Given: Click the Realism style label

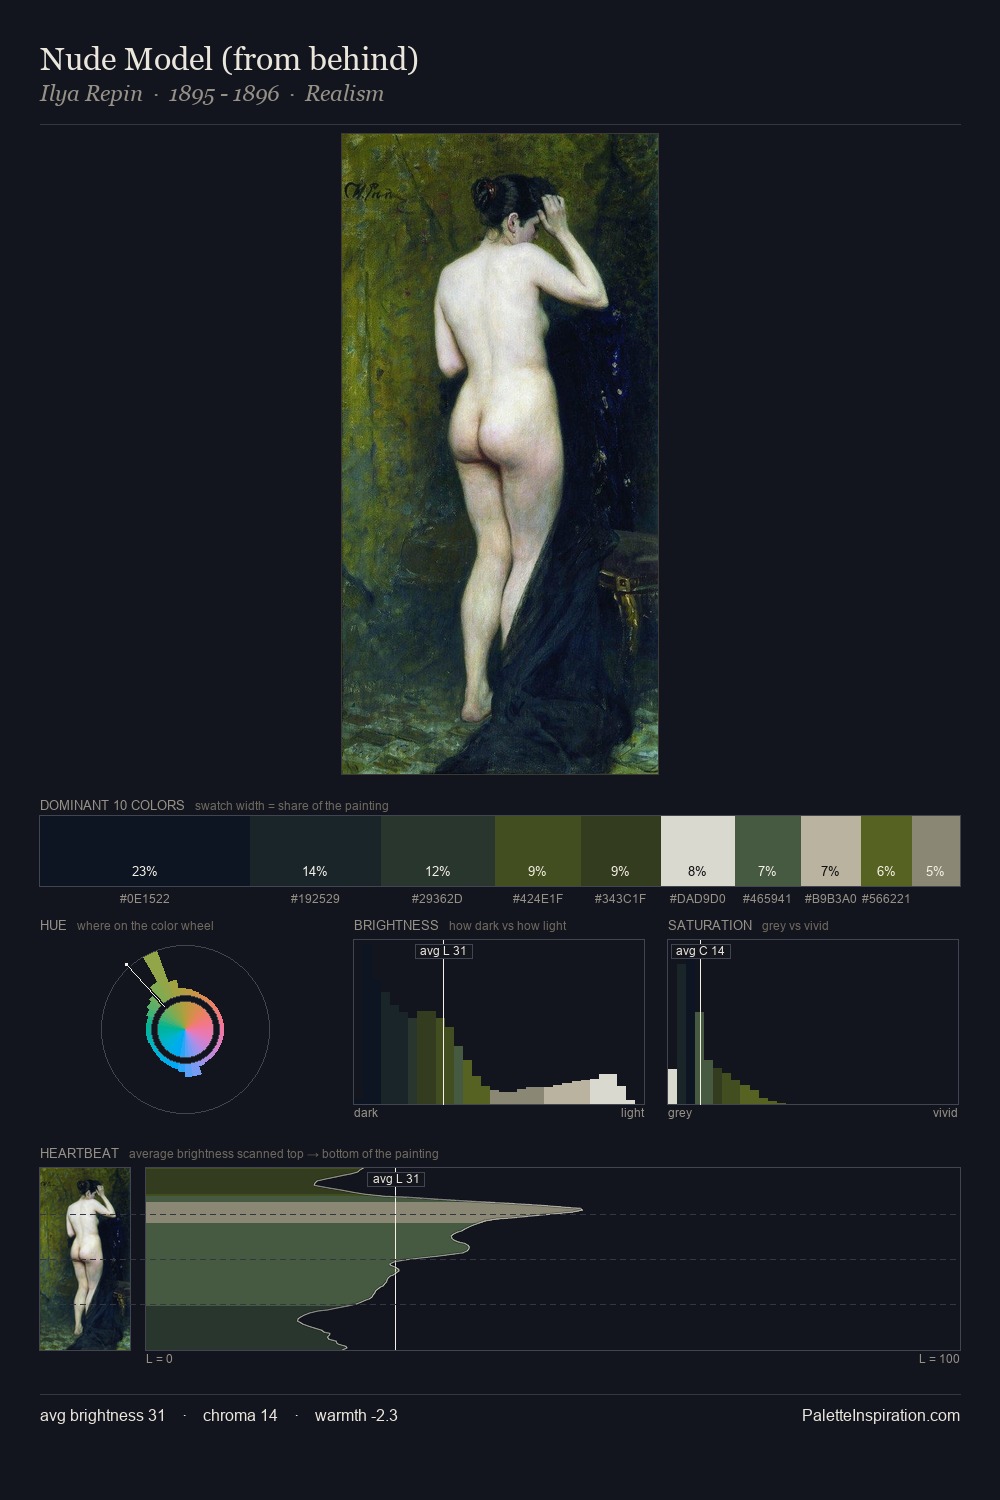Looking at the screenshot, I should [344, 94].
